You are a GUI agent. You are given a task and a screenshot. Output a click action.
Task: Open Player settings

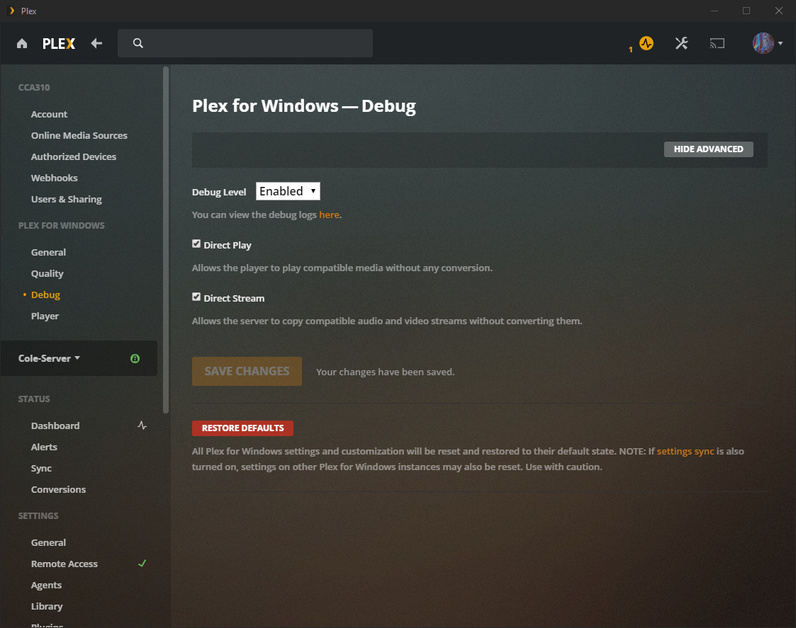[x=45, y=316]
